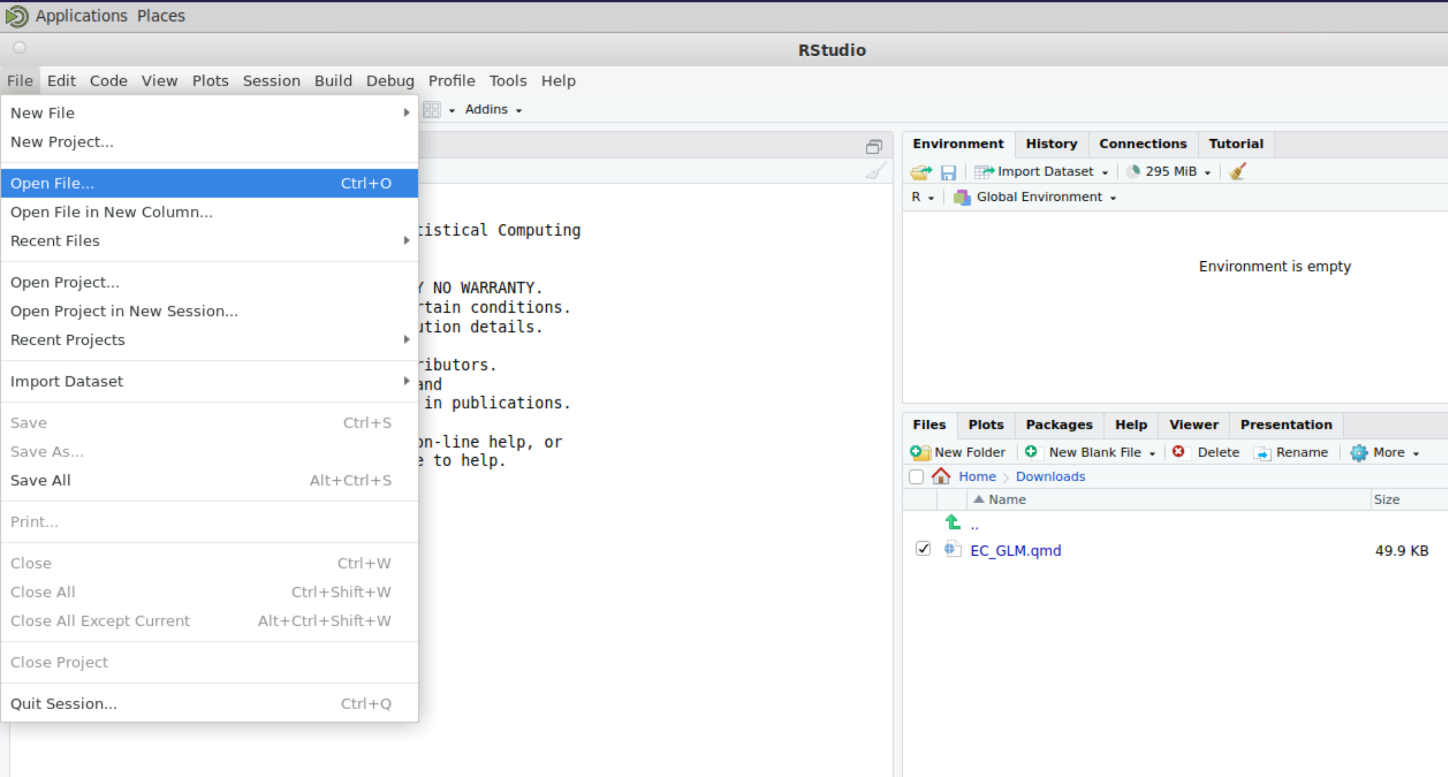Switch to the Connections tab
Viewport: 1448px width, 777px height.
pos(1142,144)
